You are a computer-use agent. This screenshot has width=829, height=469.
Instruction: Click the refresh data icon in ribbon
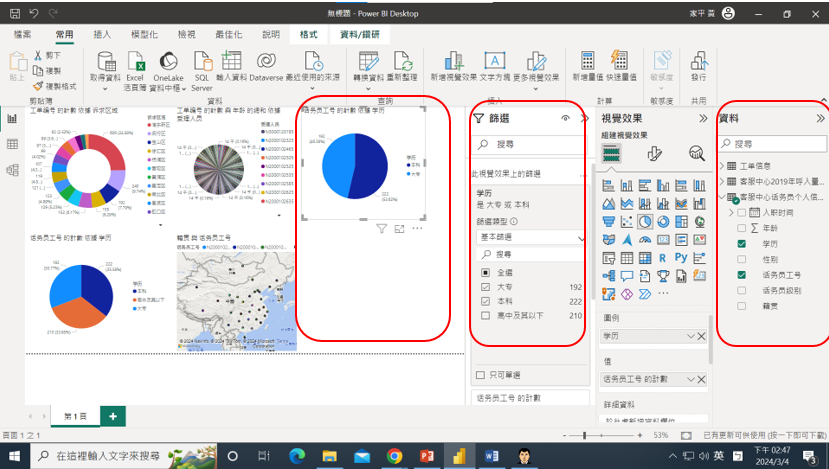[402, 61]
